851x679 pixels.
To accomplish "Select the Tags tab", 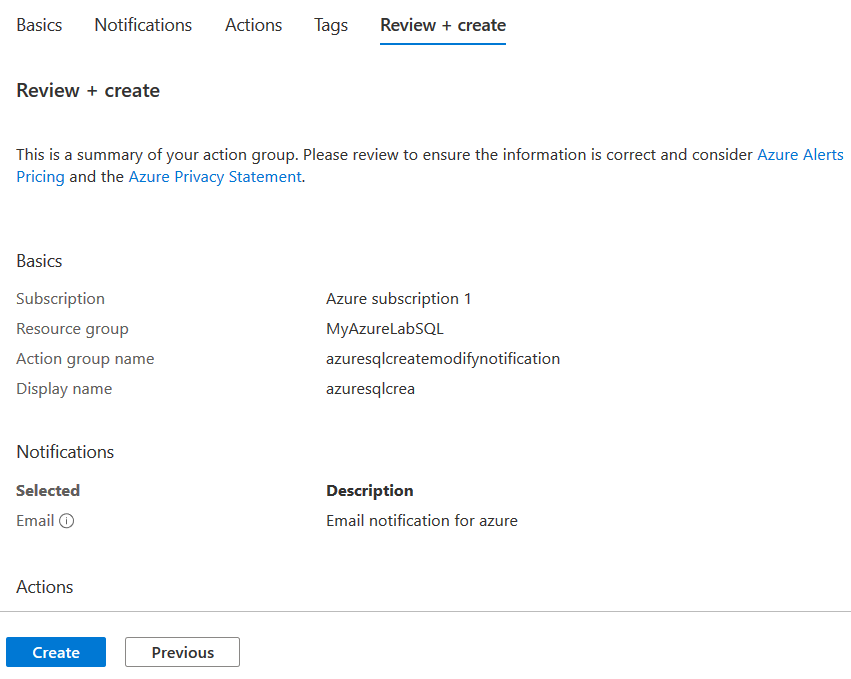I will point(331,25).
